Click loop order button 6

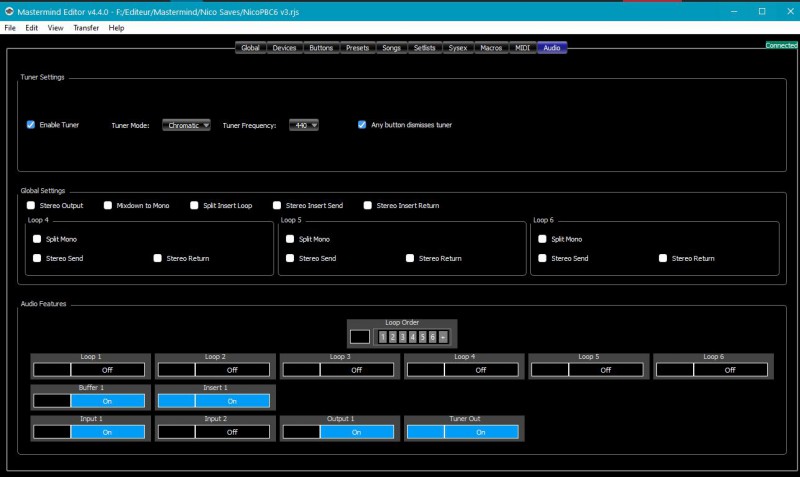433,337
